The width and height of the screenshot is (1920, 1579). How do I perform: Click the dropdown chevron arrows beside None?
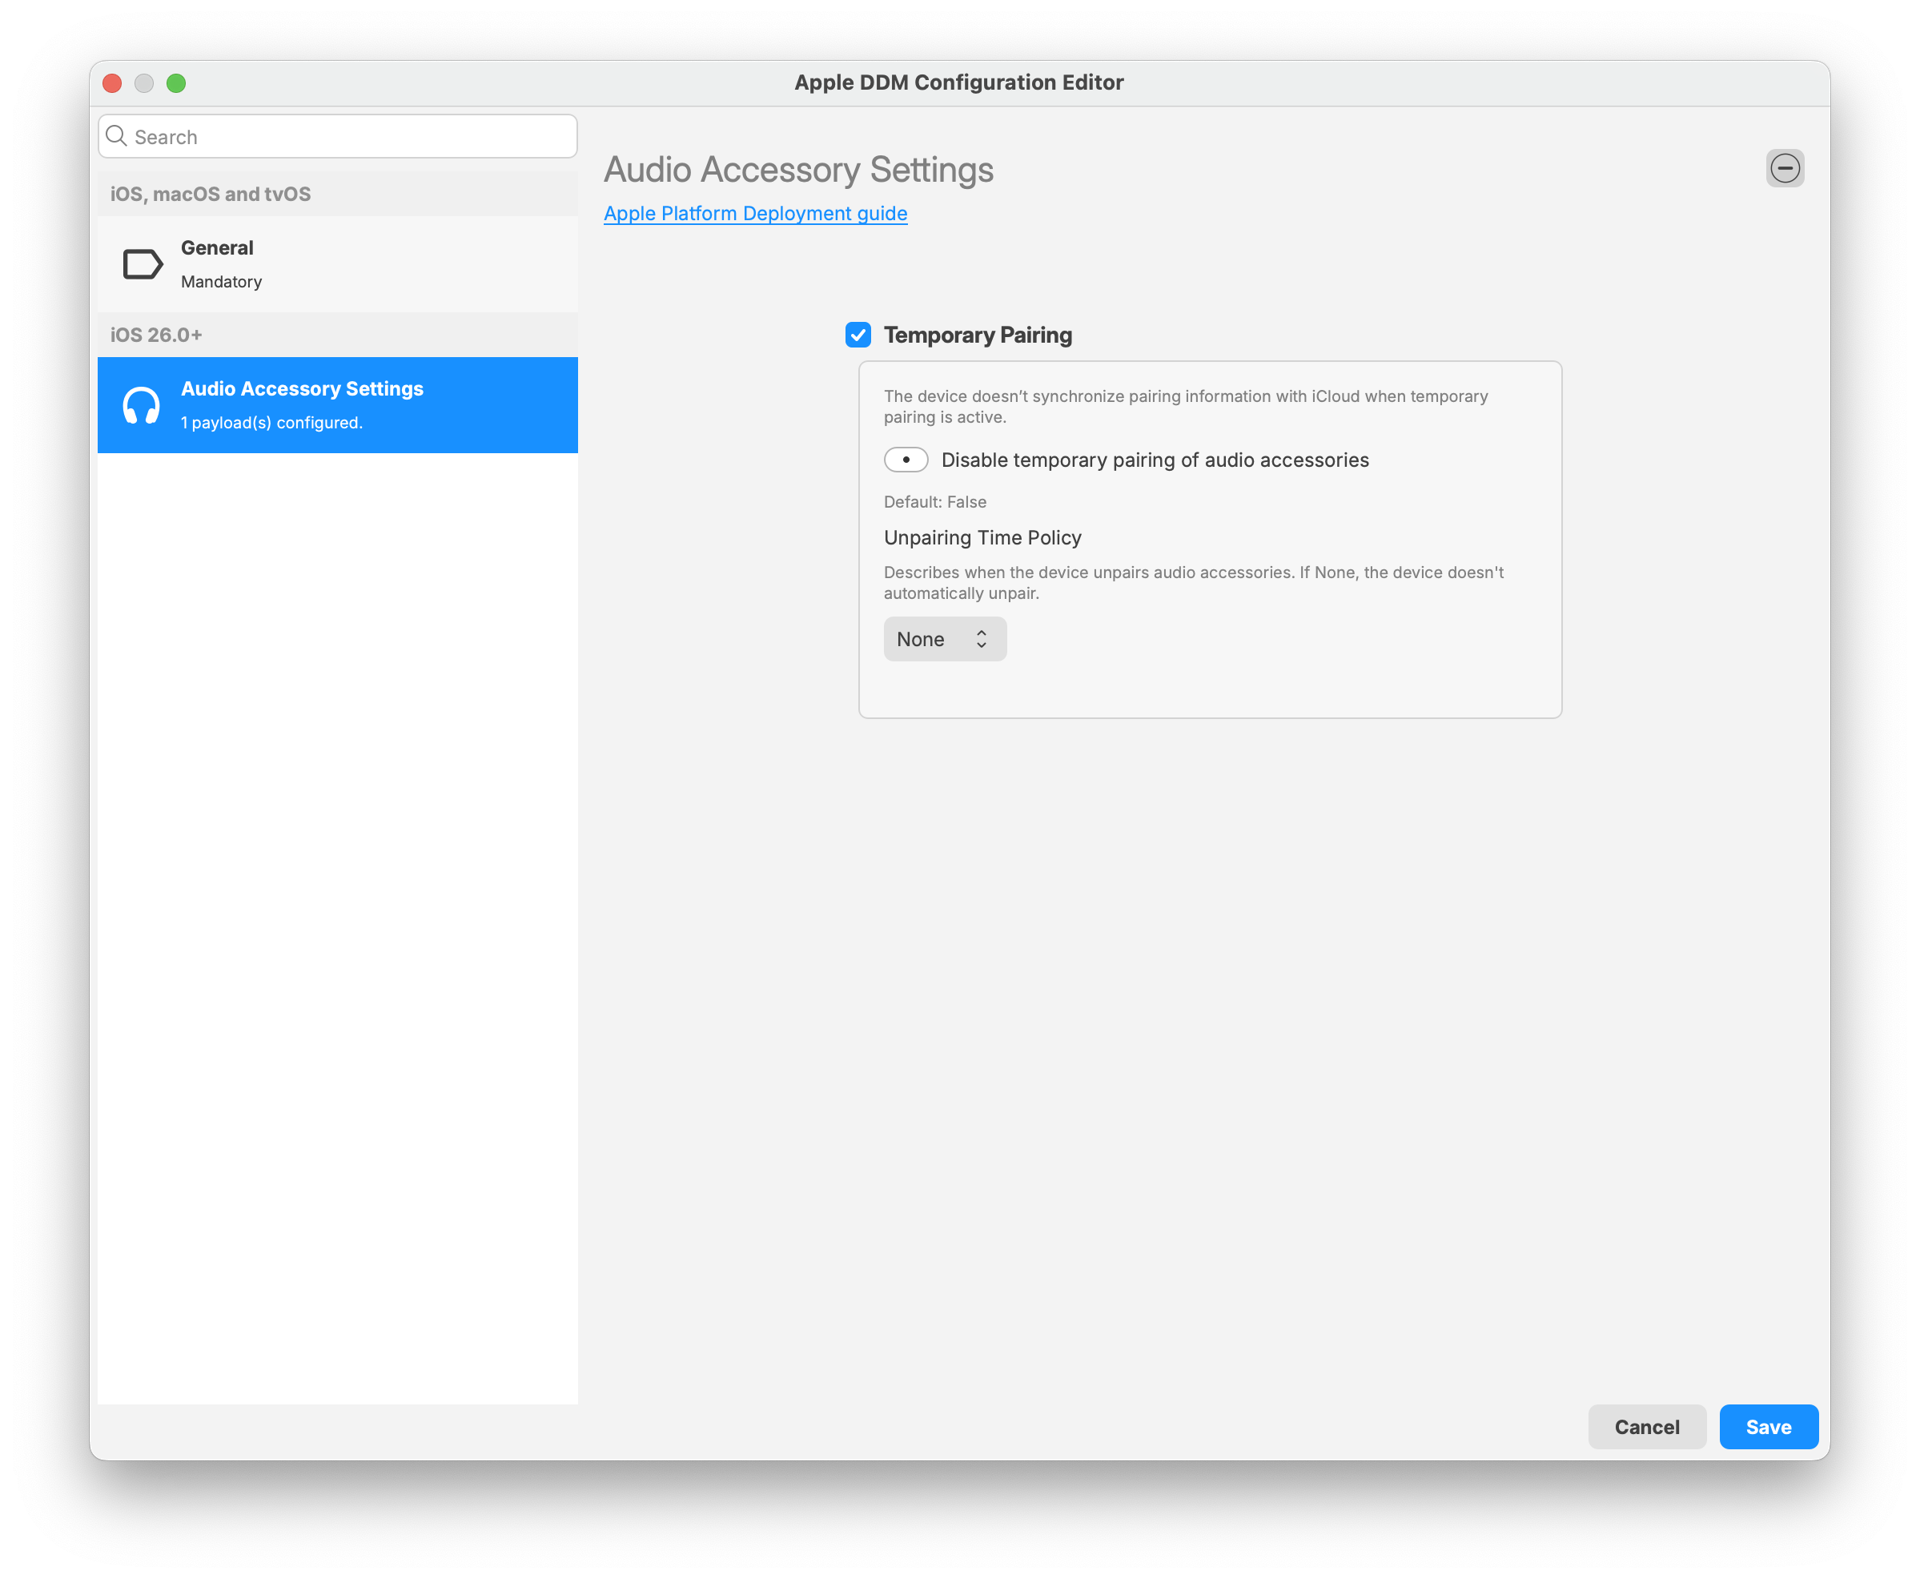(982, 639)
